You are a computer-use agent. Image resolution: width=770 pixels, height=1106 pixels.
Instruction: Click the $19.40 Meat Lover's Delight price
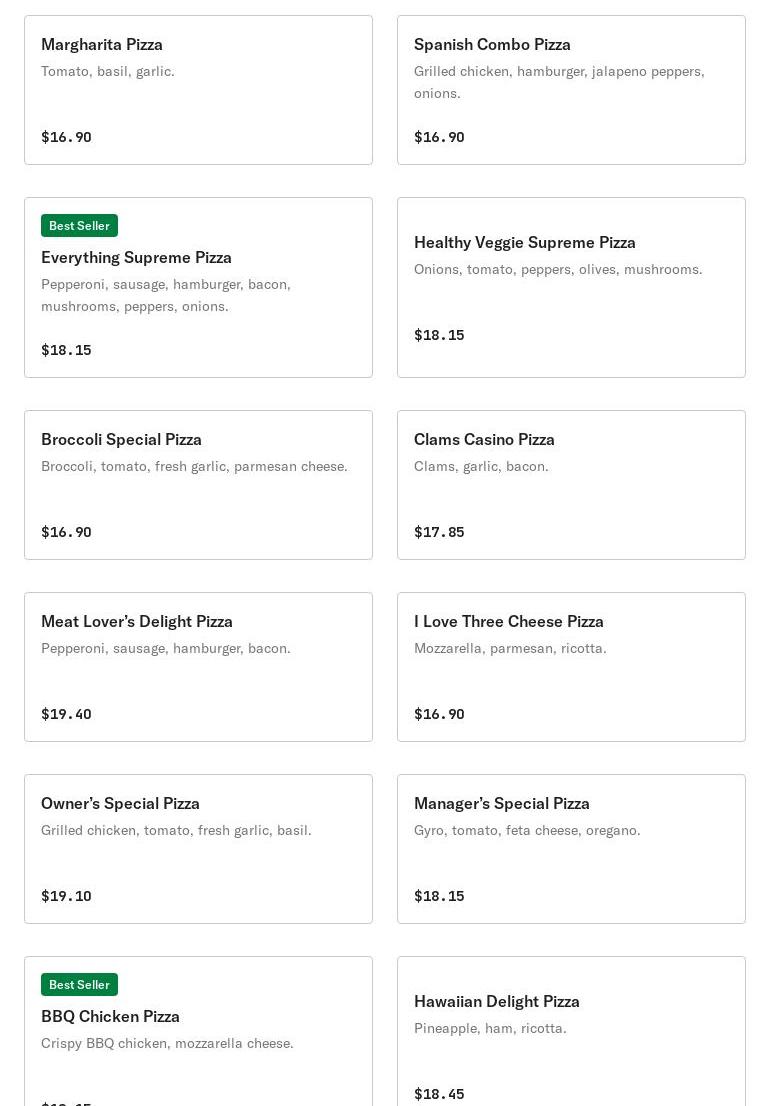66,714
